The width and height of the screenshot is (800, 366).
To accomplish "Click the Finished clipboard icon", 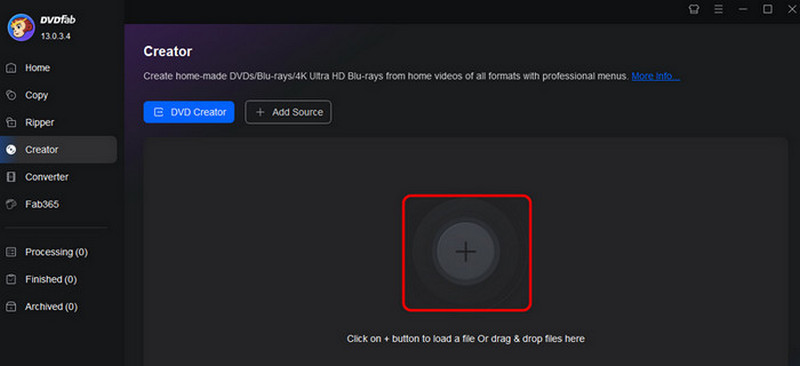I will (11, 279).
